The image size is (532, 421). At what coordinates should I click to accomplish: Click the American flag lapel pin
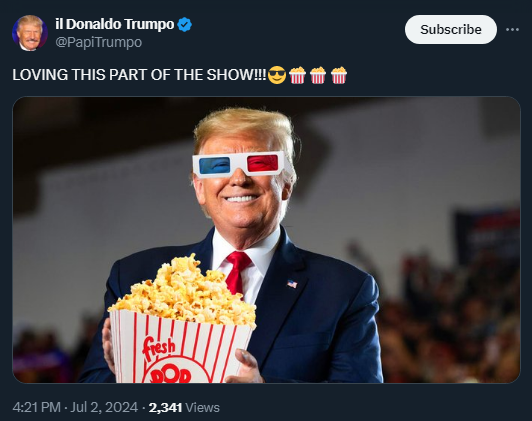(x=292, y=284)
